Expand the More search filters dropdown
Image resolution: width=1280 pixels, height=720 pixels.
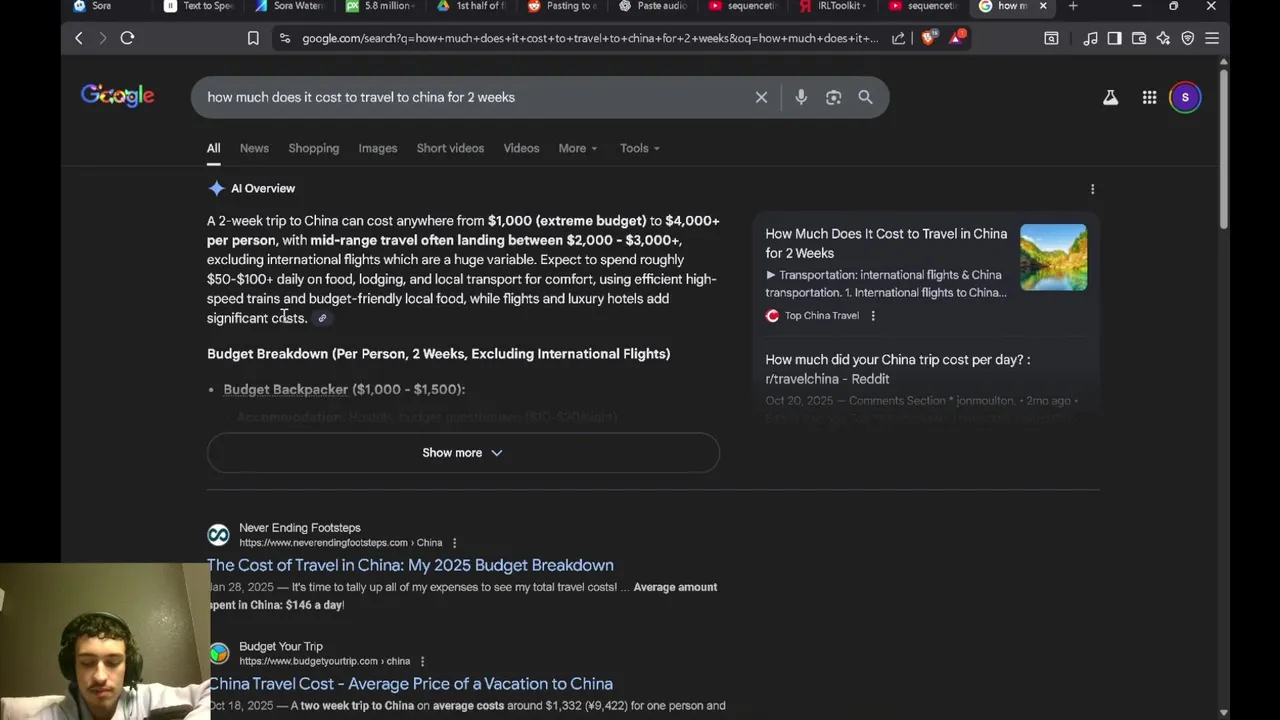[578, 148]
